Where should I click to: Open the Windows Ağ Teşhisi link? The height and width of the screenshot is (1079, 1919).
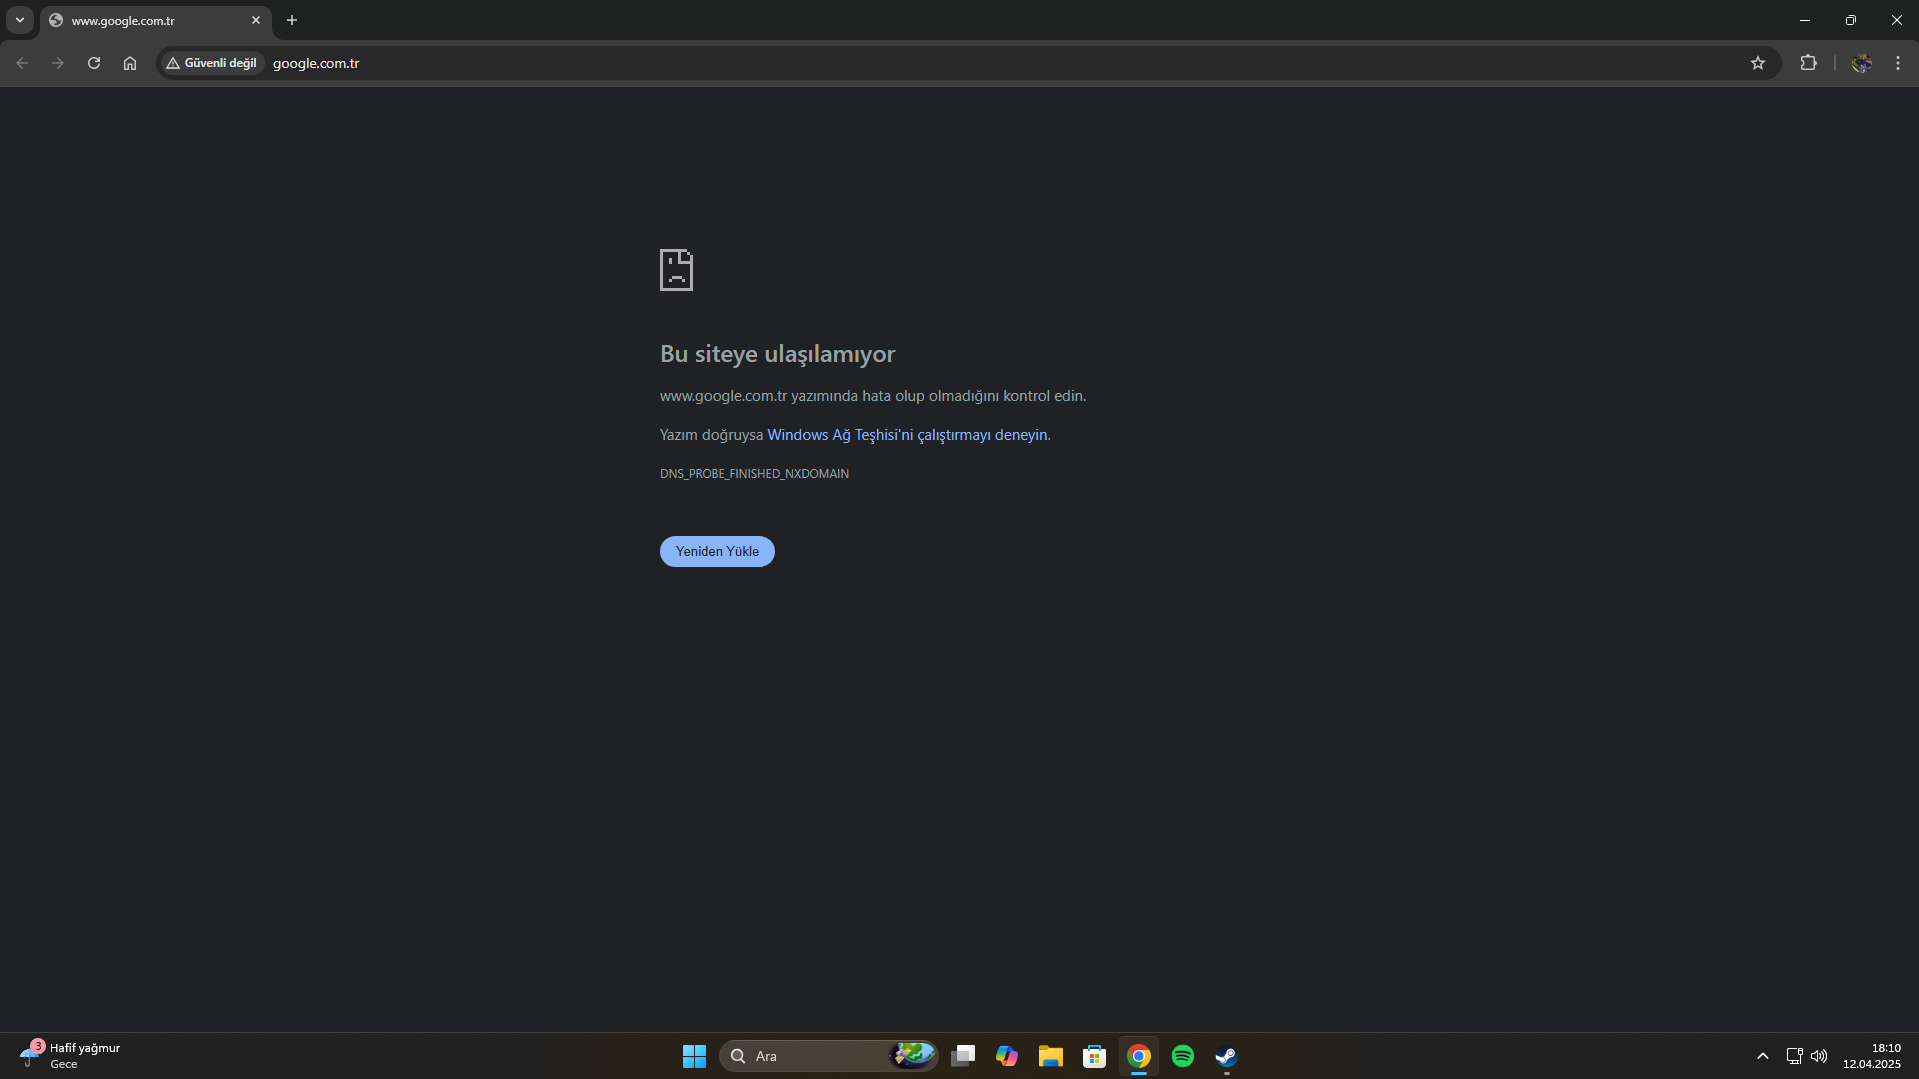tap(907, 435)
